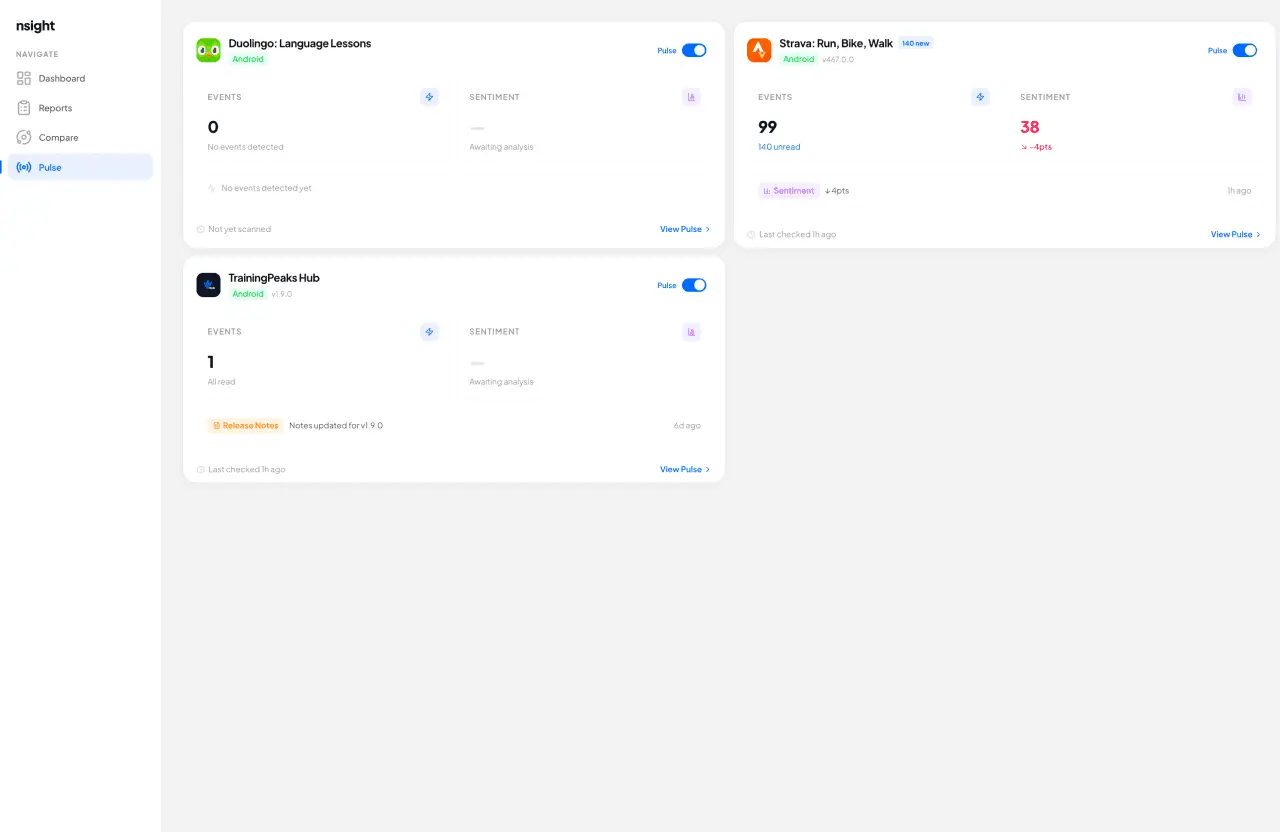This screenshot has width=1280, height=832.
Task: Click Duolingo card's events lightning icon
Action: (x=430, y=97)
